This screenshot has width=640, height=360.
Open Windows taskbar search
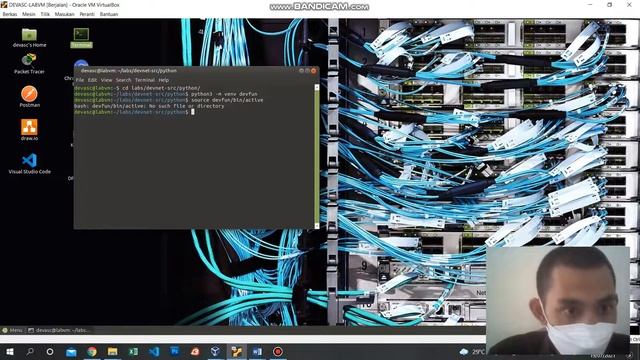[x=30, y=351]
